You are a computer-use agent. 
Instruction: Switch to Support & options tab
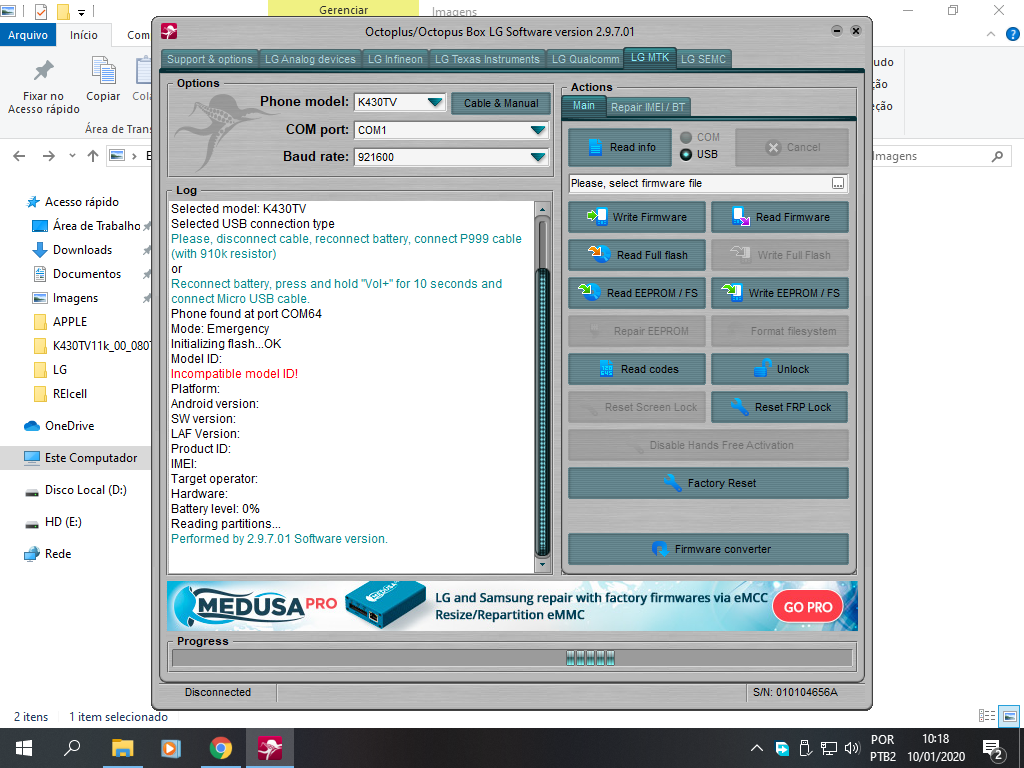(x=210, y=59)
